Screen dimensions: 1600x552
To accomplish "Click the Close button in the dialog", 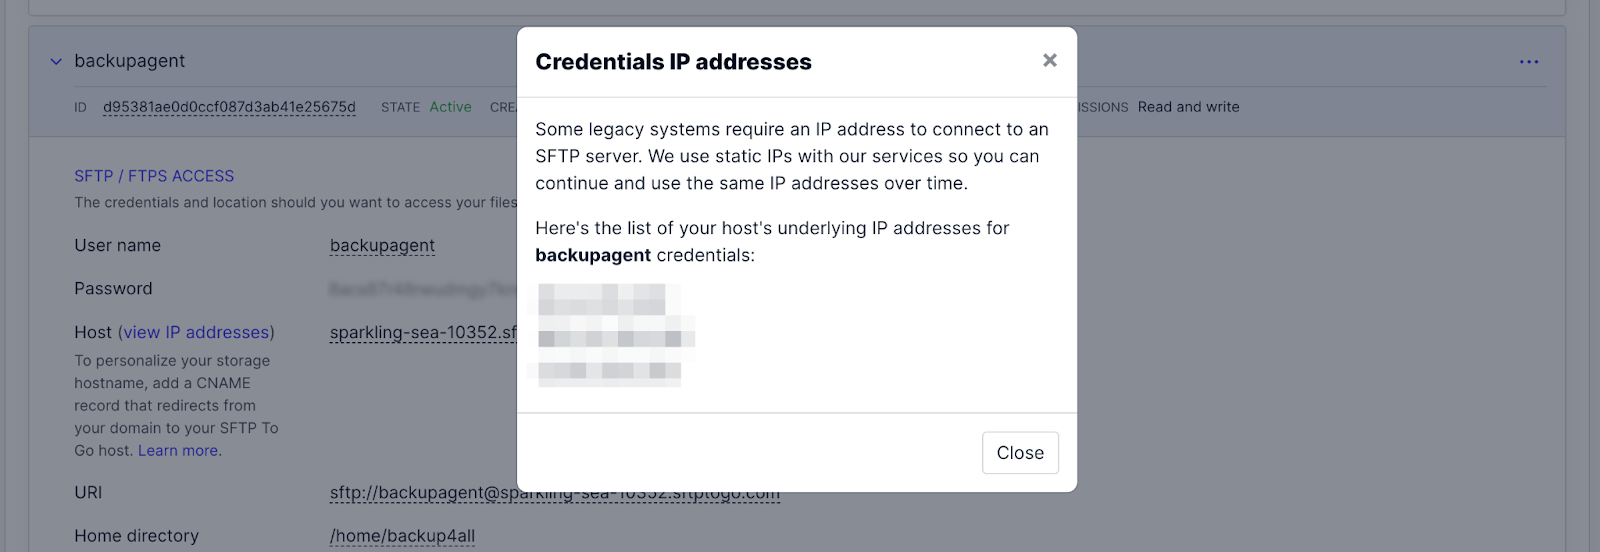I will (1020, 453).
